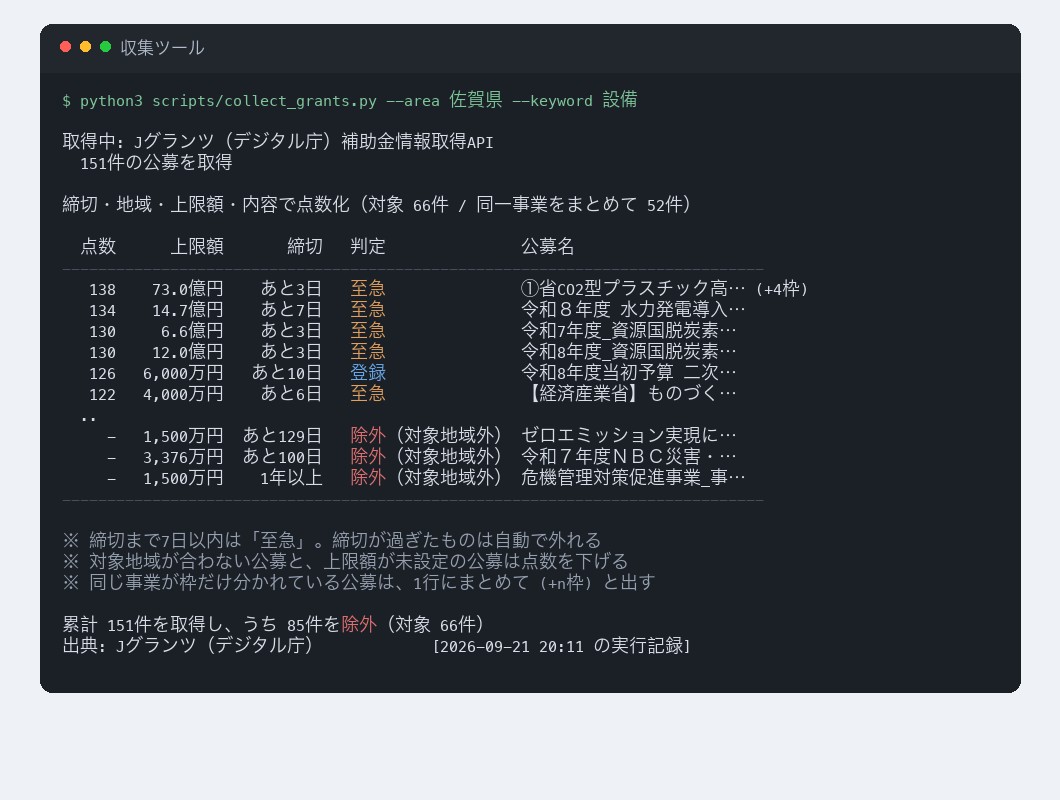Viewport: 1060px width, 800px height.
Task: Click the window title 収集ツール
Action: point(162,47)
